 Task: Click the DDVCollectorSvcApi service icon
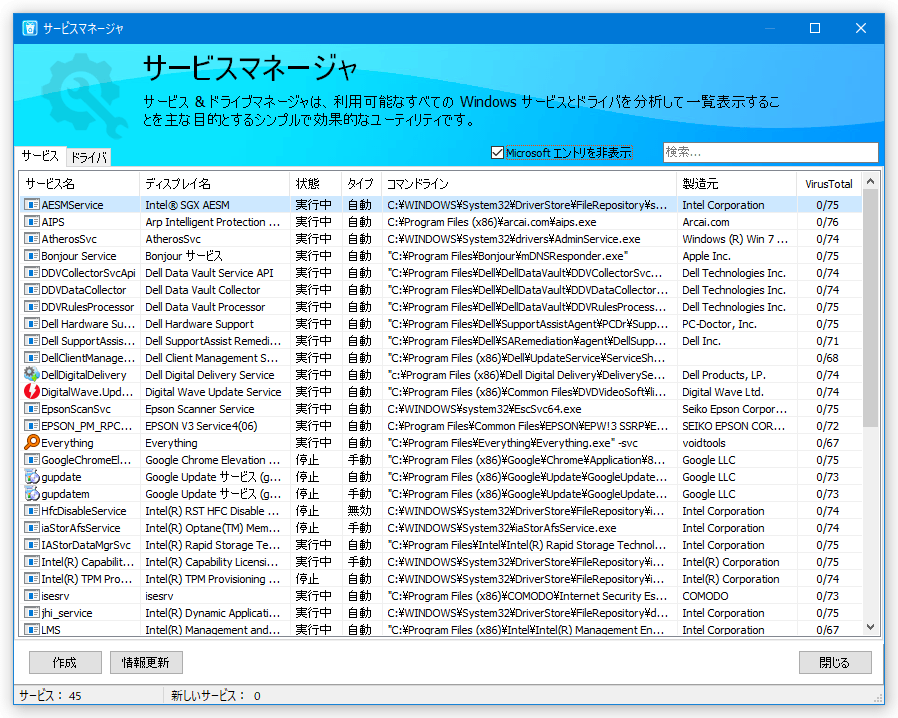click(x=31, y=273)
